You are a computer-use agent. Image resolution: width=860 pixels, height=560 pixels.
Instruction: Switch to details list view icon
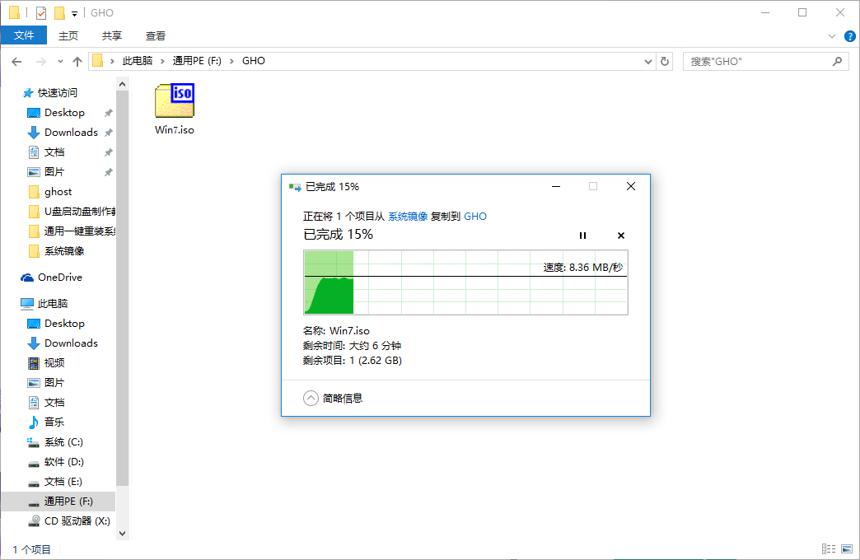point(828,548)
